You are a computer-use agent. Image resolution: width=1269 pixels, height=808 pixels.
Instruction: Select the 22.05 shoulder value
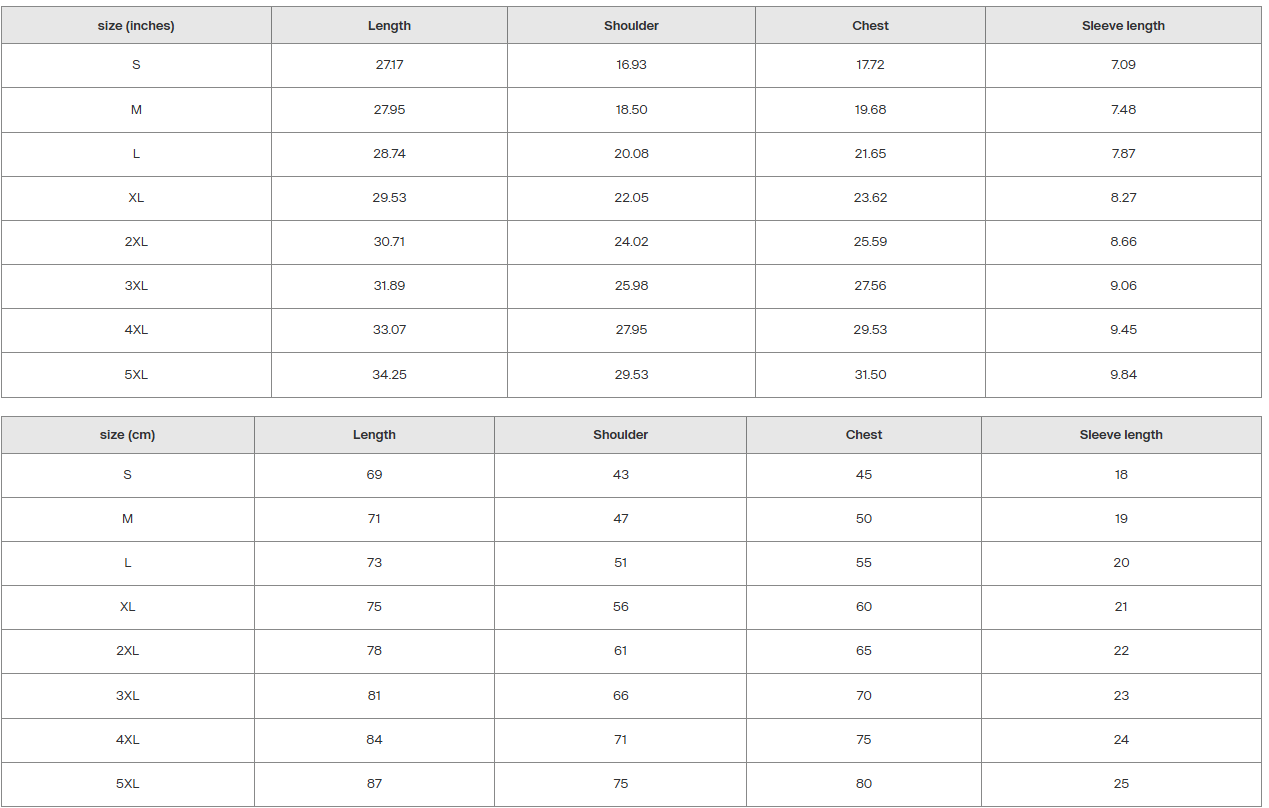631,198
